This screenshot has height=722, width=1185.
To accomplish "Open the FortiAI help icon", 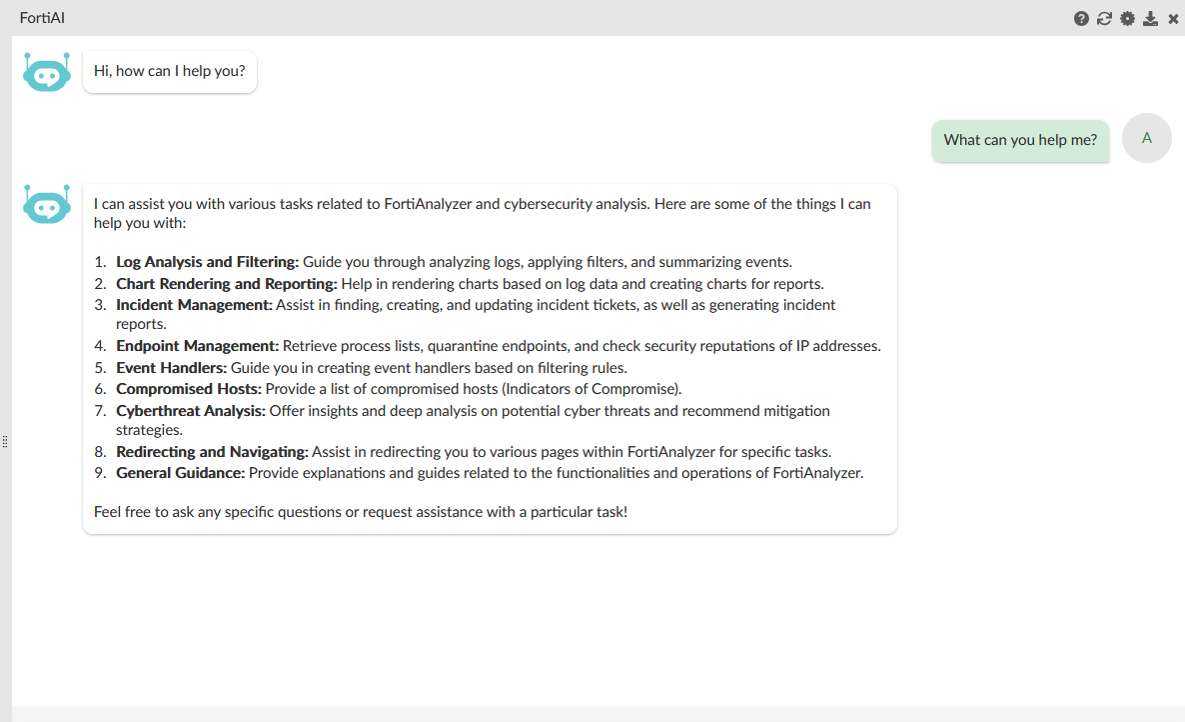I will point(1081,18).
